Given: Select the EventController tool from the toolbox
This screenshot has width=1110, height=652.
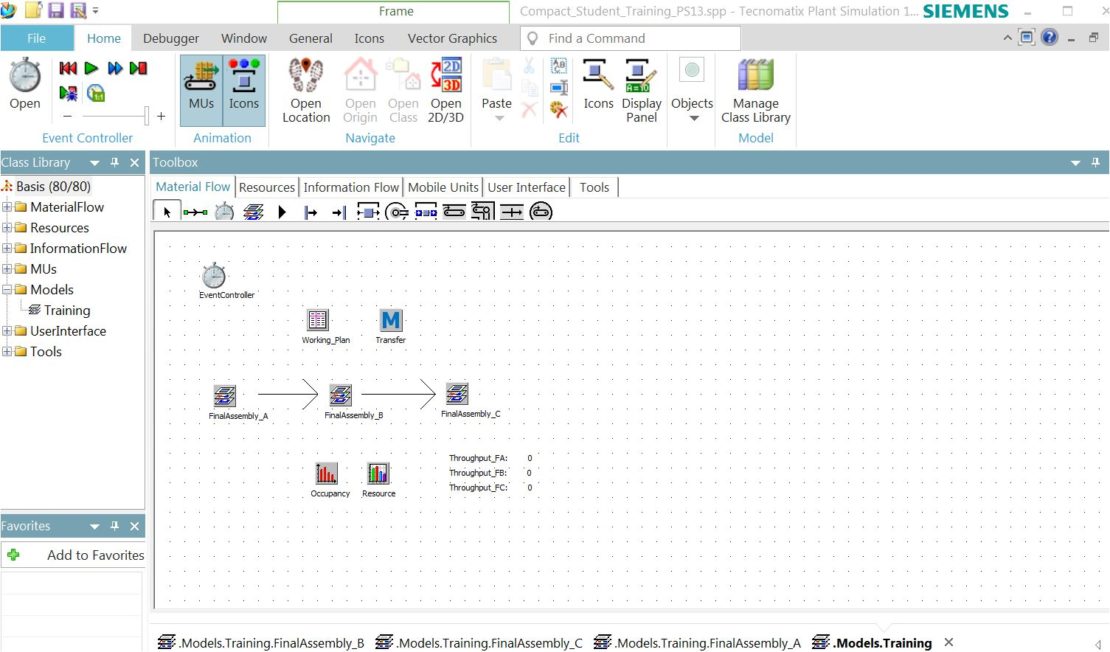Looking at the screenshot, I should click(222, 211).
